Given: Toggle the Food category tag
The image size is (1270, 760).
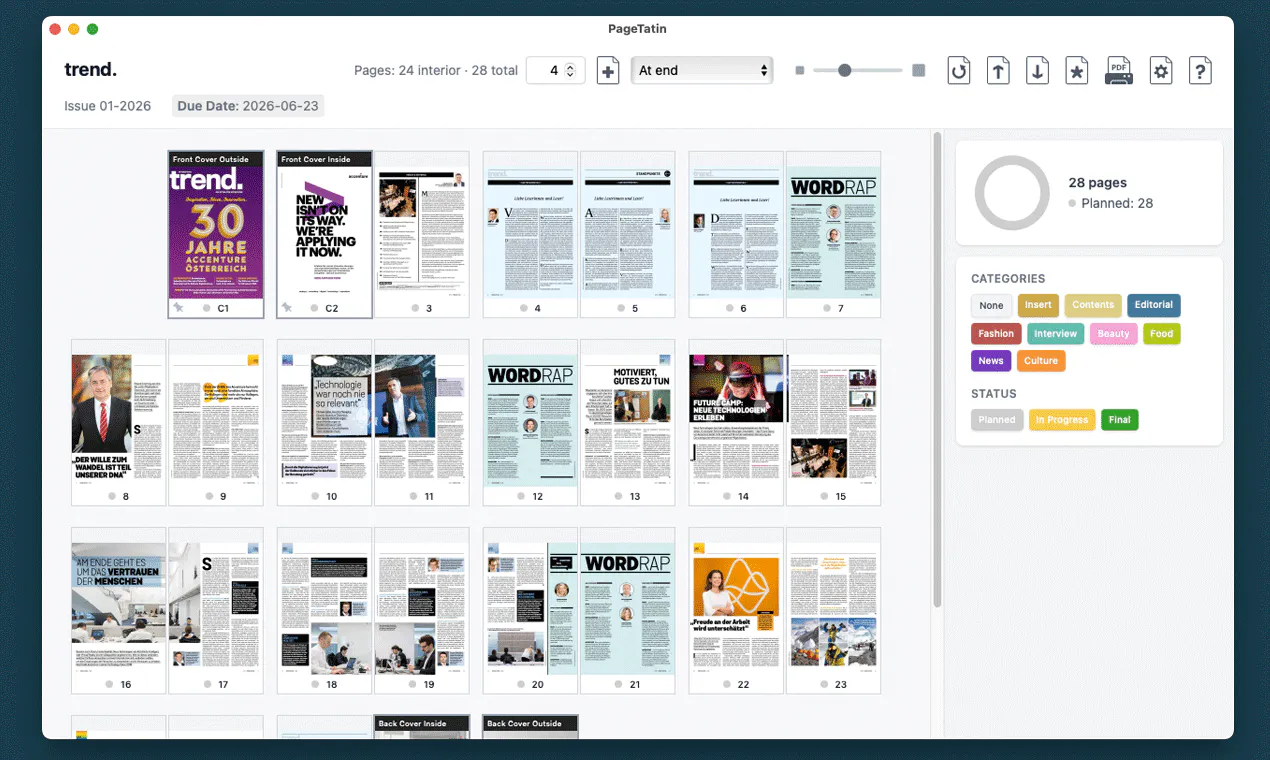Looking at the screenshot, I should coord(1161,333).
